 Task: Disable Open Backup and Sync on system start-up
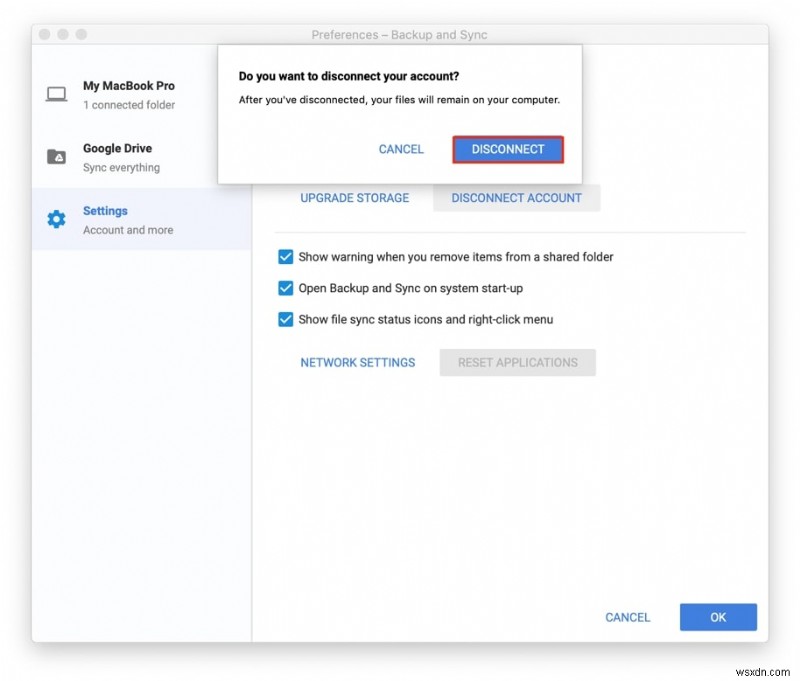click(x=286, y=290)
